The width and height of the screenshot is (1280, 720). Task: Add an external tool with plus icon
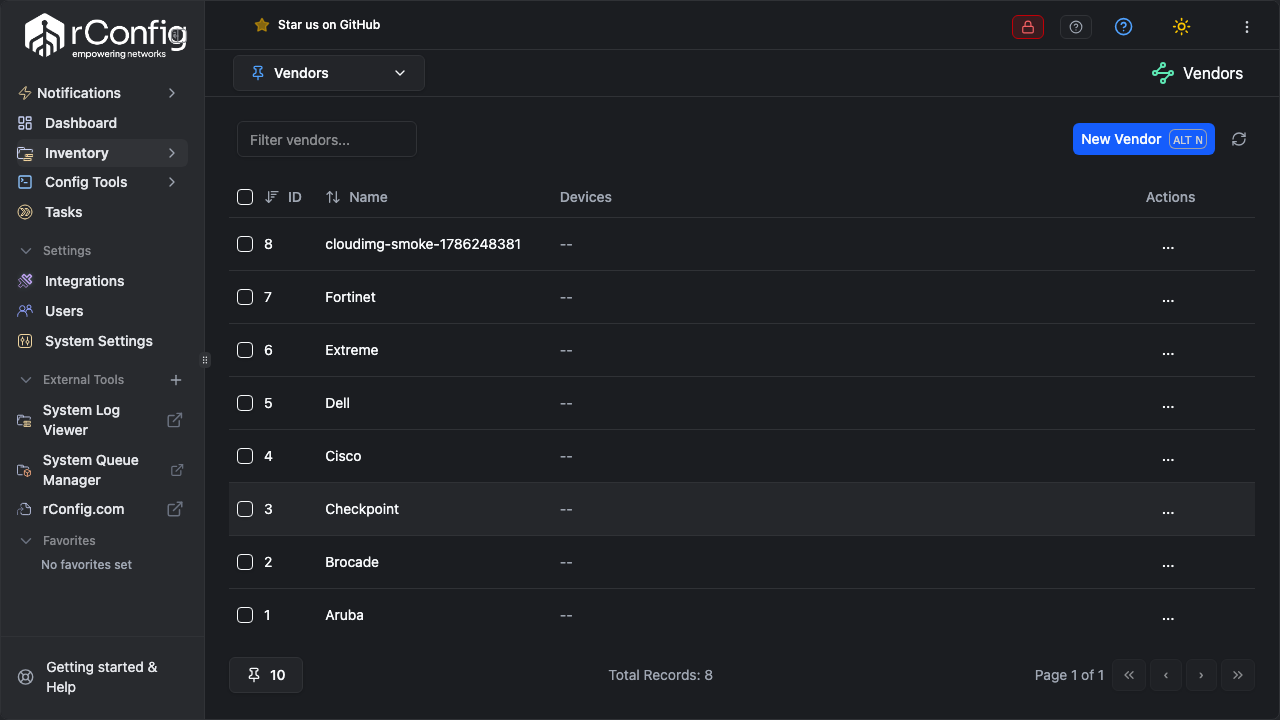pyautogui.click(x=176, y=380)
